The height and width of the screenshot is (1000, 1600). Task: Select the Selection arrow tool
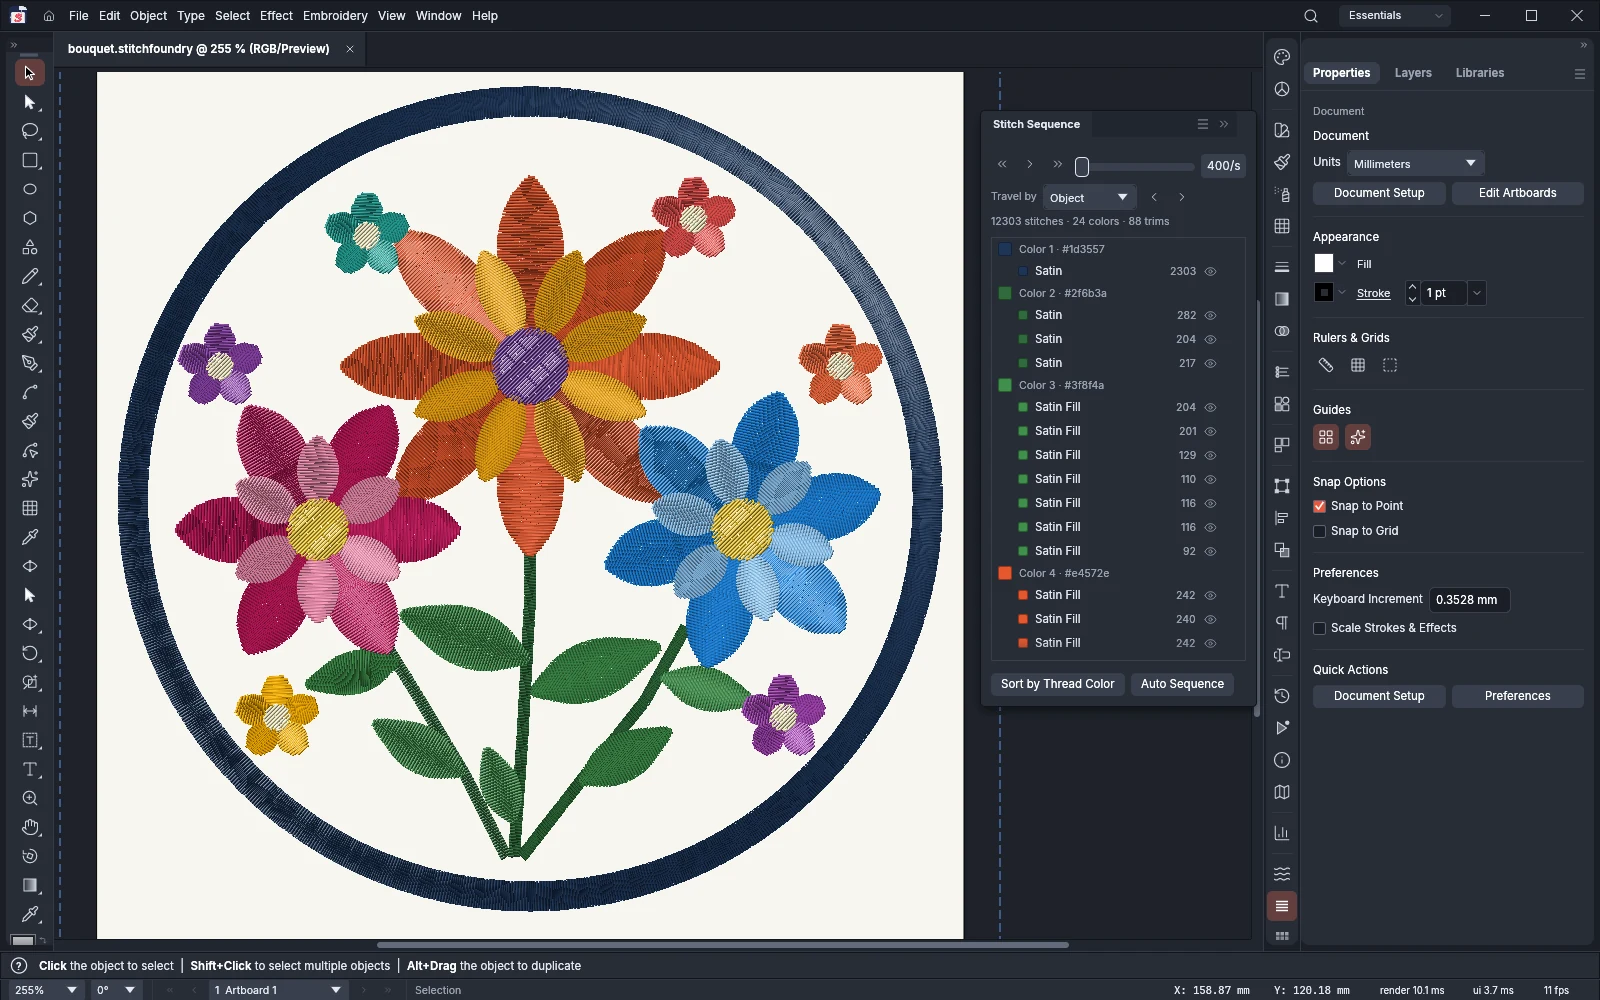(x=30, y=73)
